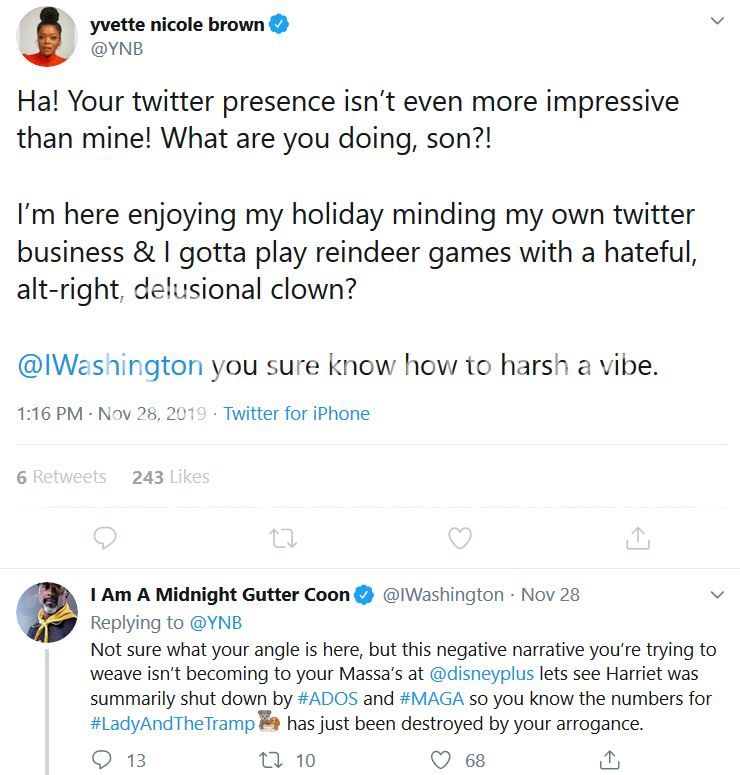This screenshot has width=740, height=775.
Task: Share the @IWashington reply tweet
Action: click(609, 760)
